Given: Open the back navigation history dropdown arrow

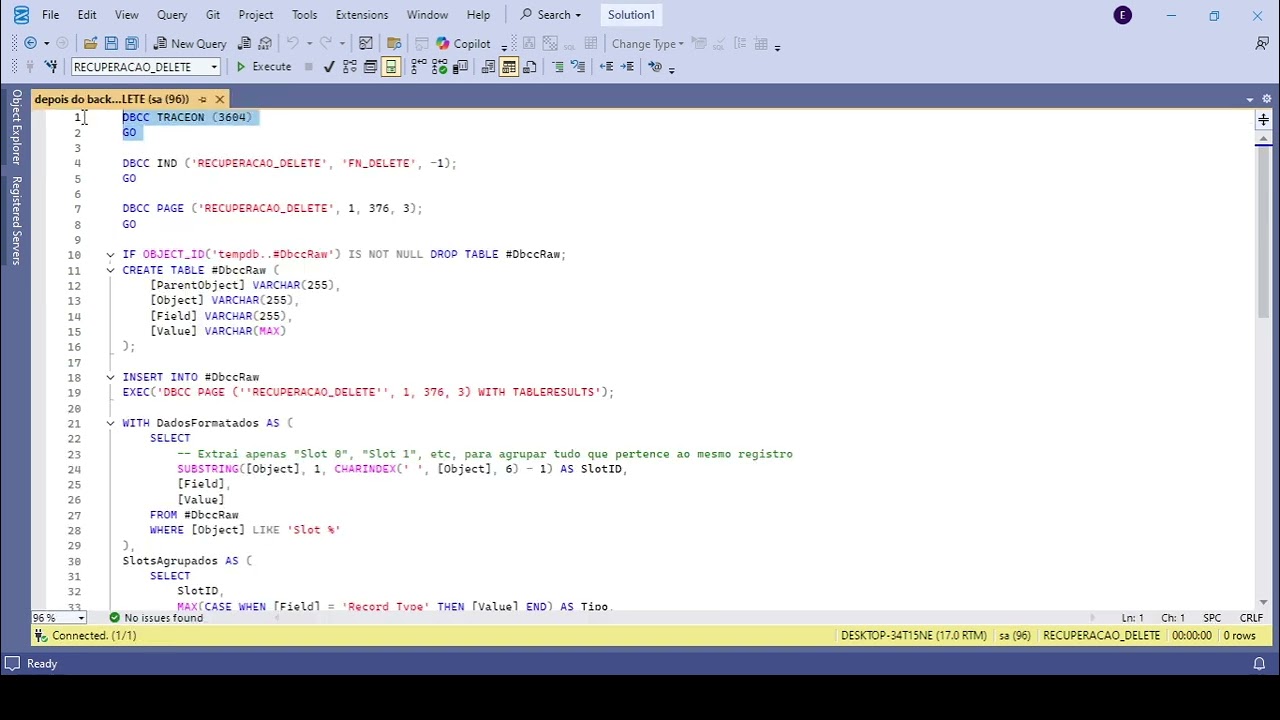Looking at the screenshot, I should point(46,43).
